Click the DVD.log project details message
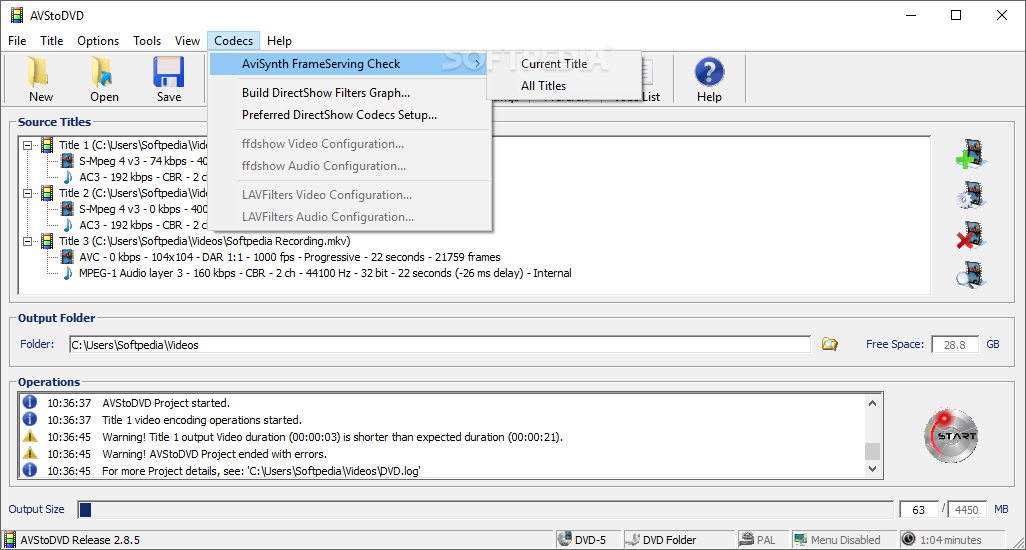 click(261, 471)
